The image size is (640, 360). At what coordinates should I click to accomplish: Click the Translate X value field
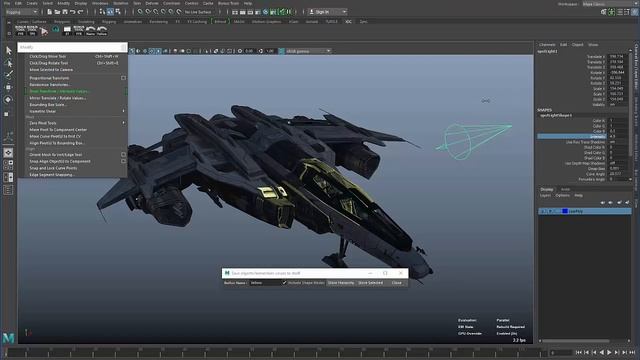point(617,56)
